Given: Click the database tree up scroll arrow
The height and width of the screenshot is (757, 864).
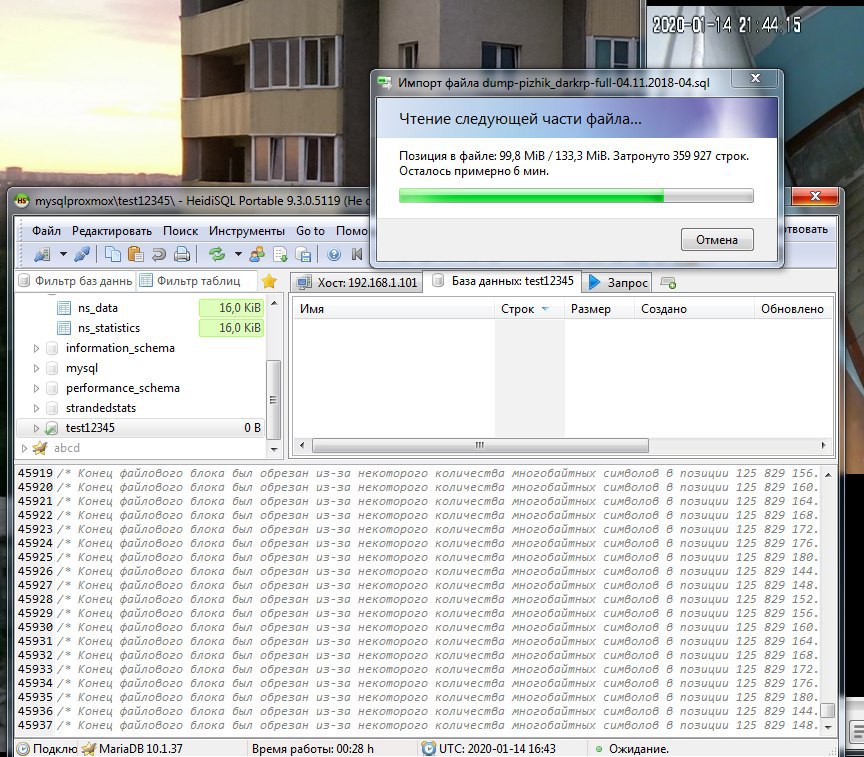Looking at the screenshot, I should click(x=274, y=304).
